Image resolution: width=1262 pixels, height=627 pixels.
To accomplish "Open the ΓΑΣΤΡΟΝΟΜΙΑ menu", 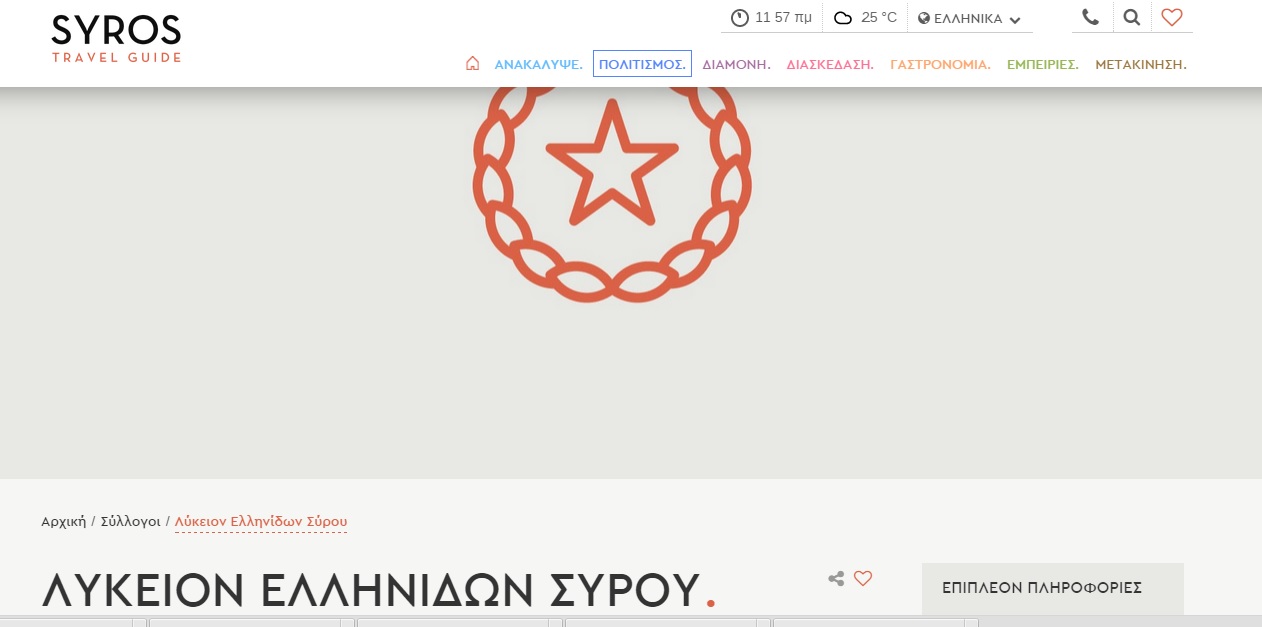I will click(x=940, y=64).
